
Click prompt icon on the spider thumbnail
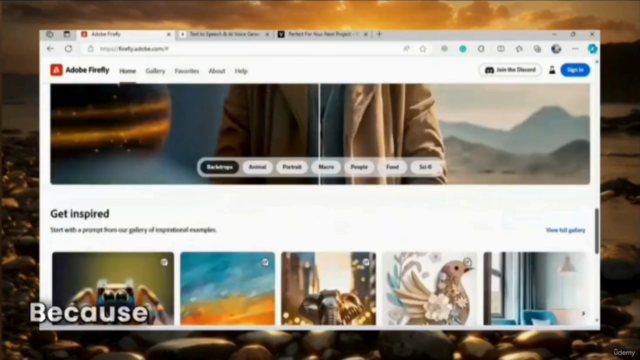click(x=164, y=262)
